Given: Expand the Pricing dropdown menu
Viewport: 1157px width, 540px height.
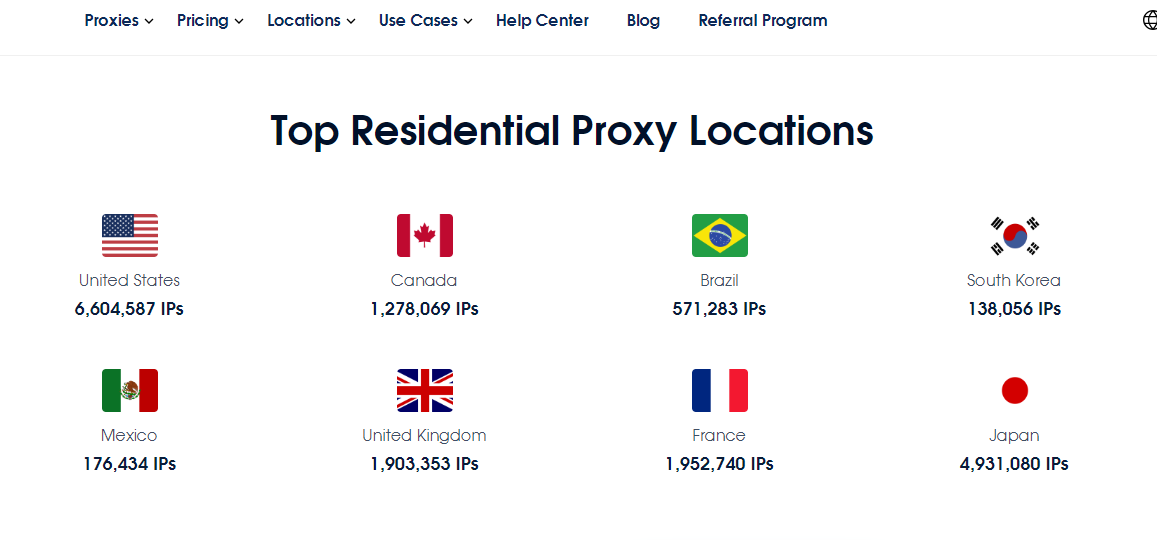Looking at the screenshot, I should pos(210,21).
